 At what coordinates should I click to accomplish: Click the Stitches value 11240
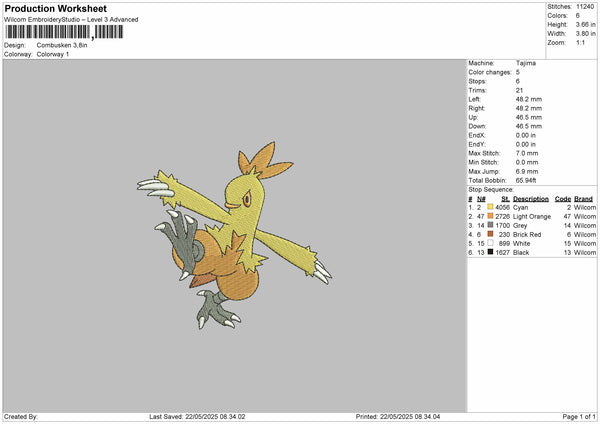[585, 7]
